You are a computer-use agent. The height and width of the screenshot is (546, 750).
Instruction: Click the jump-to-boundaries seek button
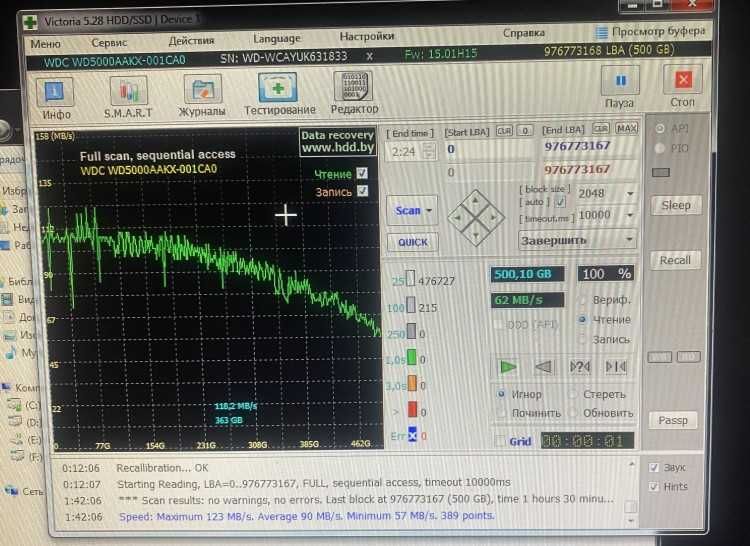coord(616,367)
